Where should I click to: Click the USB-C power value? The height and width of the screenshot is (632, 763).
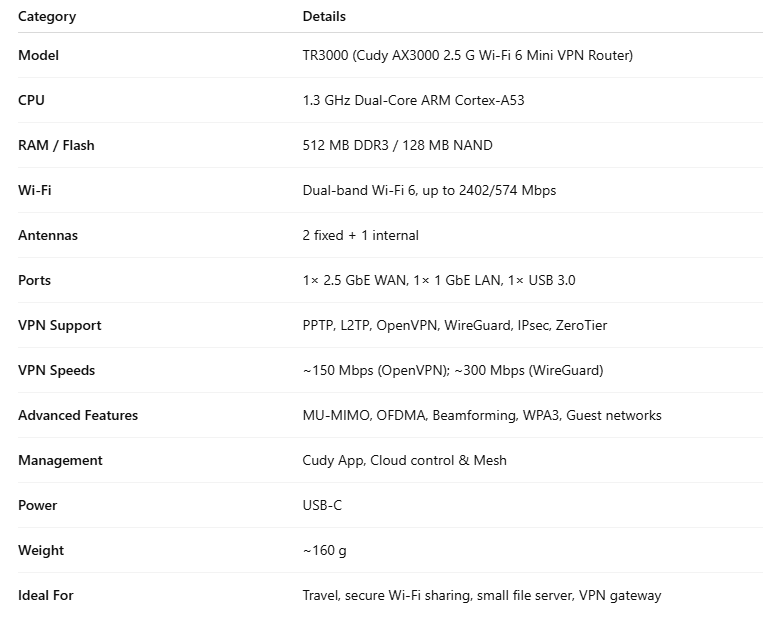coord(322,505)
